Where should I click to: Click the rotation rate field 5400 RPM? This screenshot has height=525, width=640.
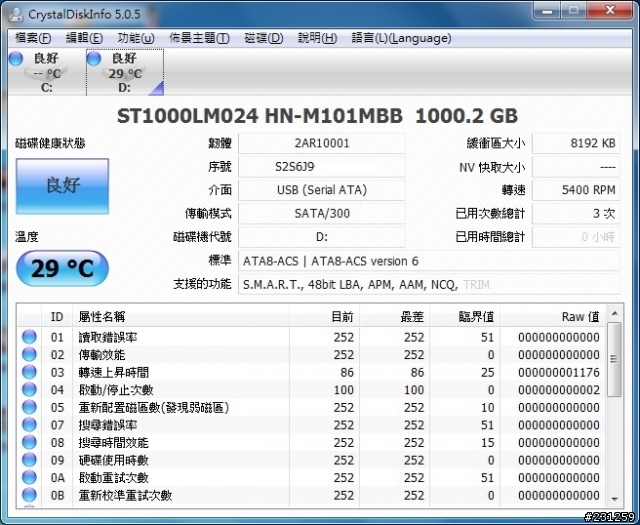[x=576, y=190]
